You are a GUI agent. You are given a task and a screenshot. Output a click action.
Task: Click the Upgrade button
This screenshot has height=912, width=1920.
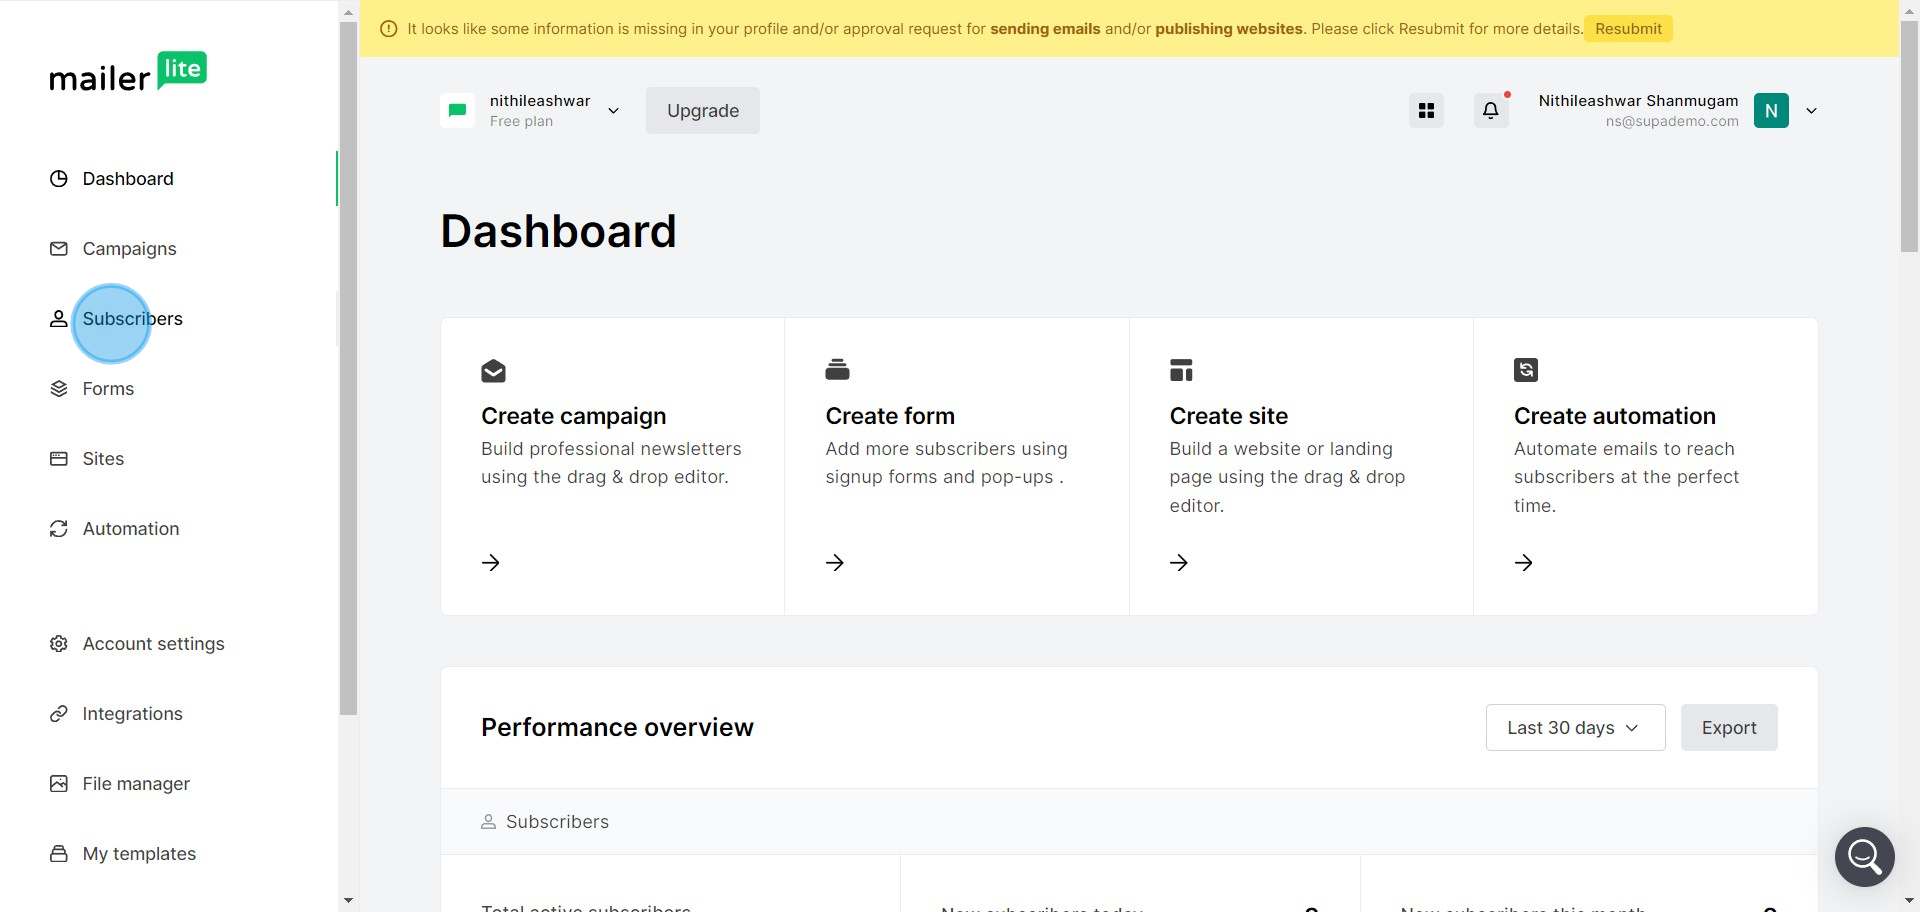[x=703, y=111]
